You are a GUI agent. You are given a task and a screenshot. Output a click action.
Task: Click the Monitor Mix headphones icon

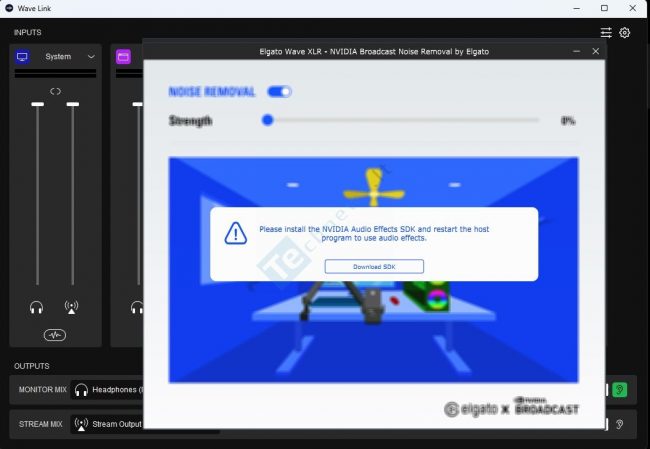pos(81,390)
